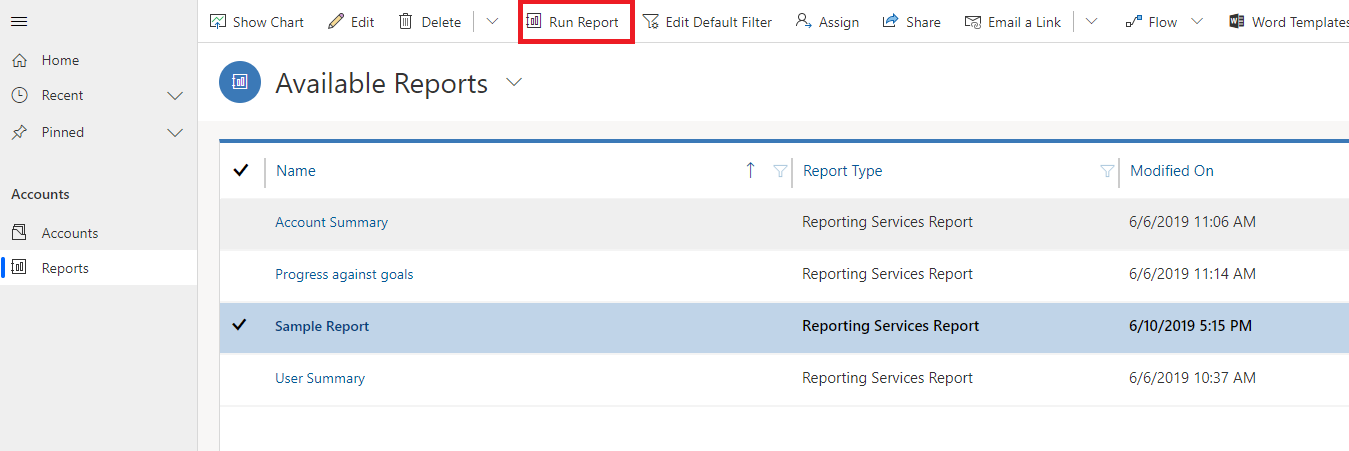
Task: Open the User Summary report link
Action: click(x=320, y=378)
